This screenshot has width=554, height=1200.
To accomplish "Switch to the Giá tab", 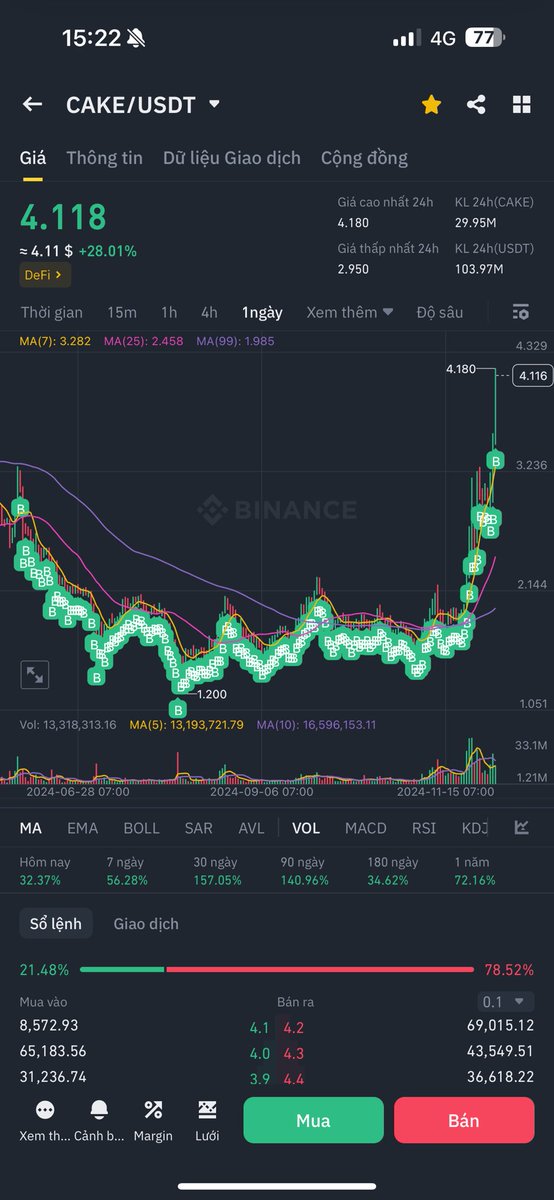I will click(x=33, y=158).
